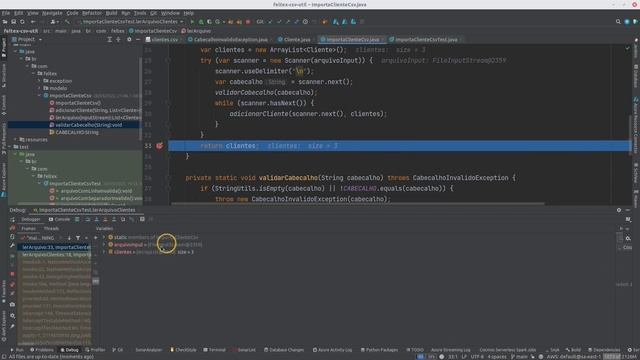Image resolution: width=640 pixels, height=360 pixels.
Task: Open the Run menu
Action: tap(126, 13)
